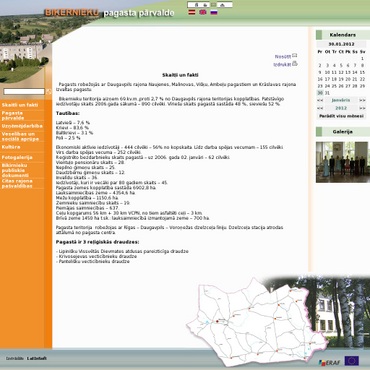Open the Izdrukāt print link
Screen dimensions: 370x370
click(282, 65)
